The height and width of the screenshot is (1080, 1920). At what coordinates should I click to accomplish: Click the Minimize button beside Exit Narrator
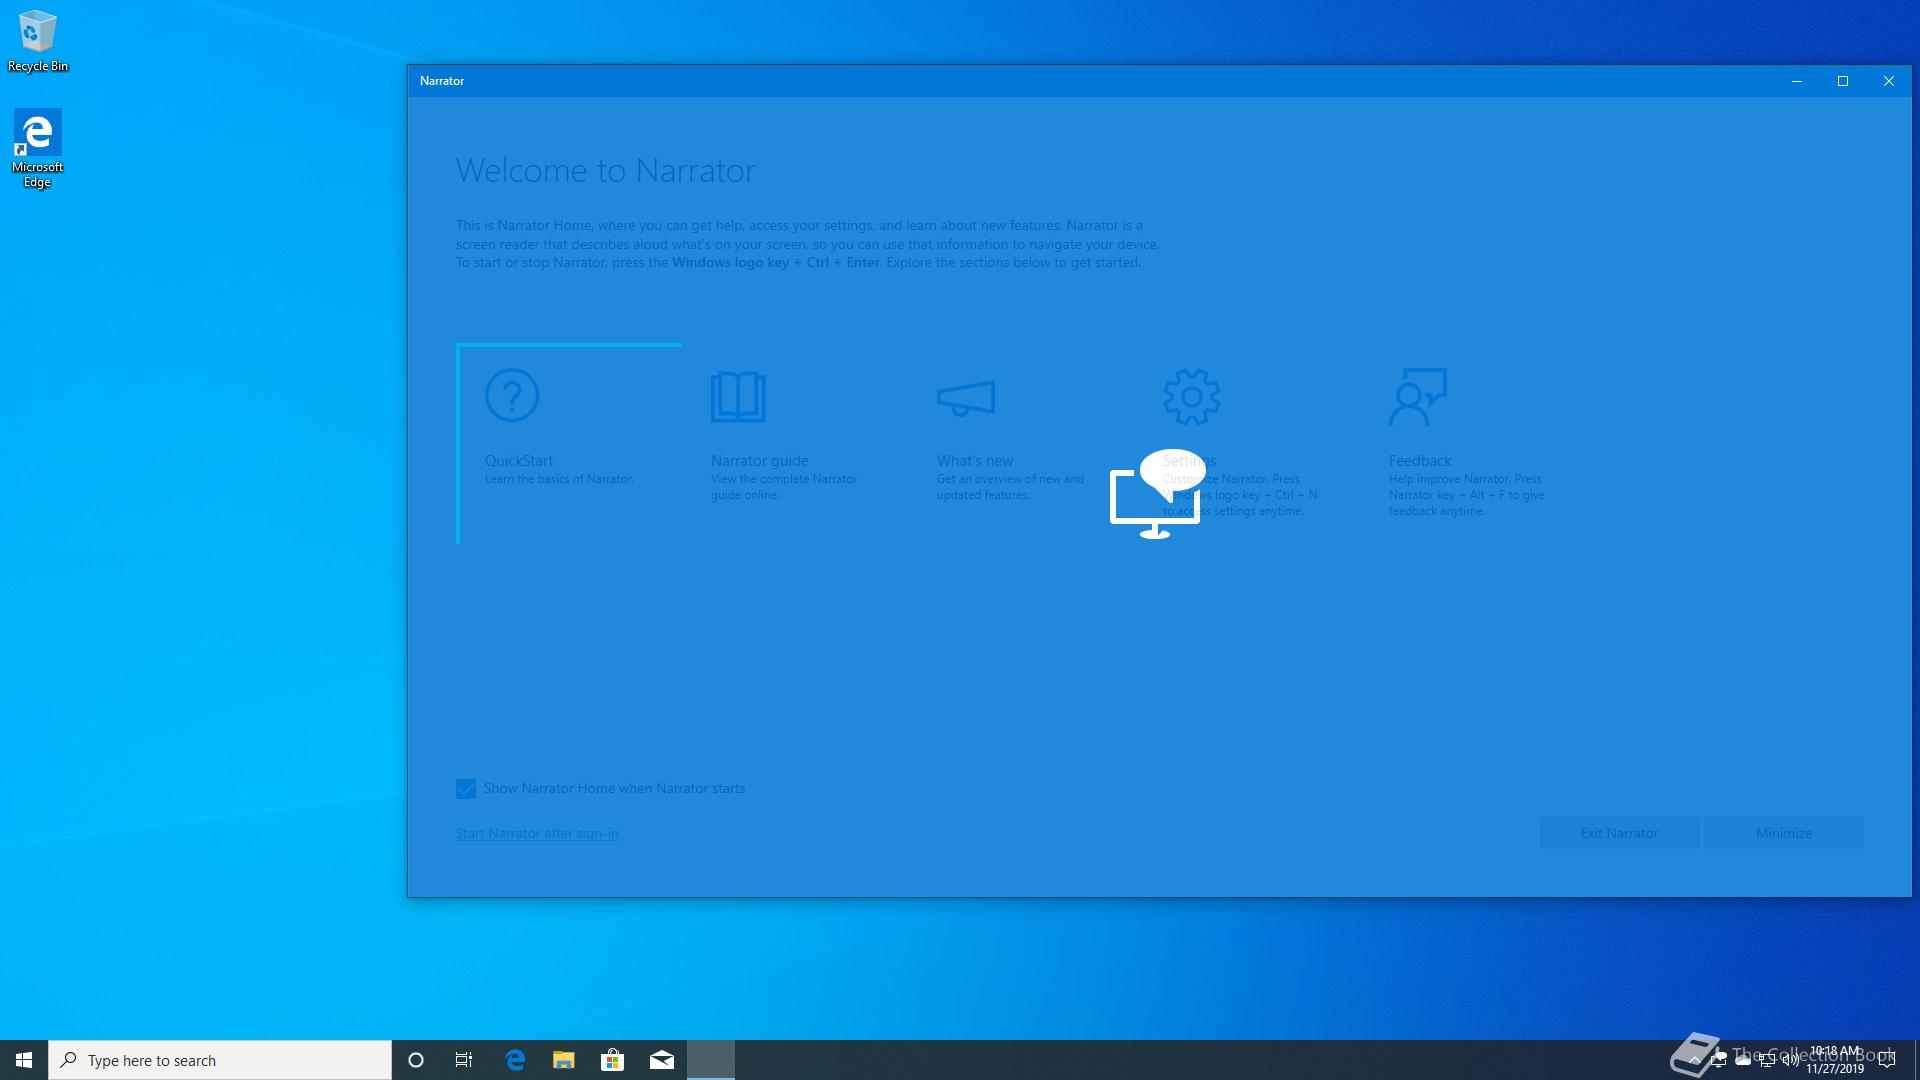(1783, 833)
